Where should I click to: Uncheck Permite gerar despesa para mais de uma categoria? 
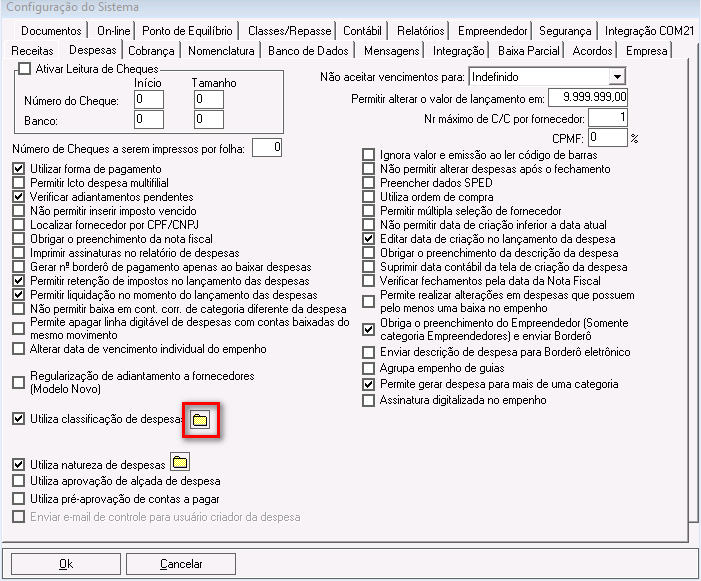coord(368,384)
